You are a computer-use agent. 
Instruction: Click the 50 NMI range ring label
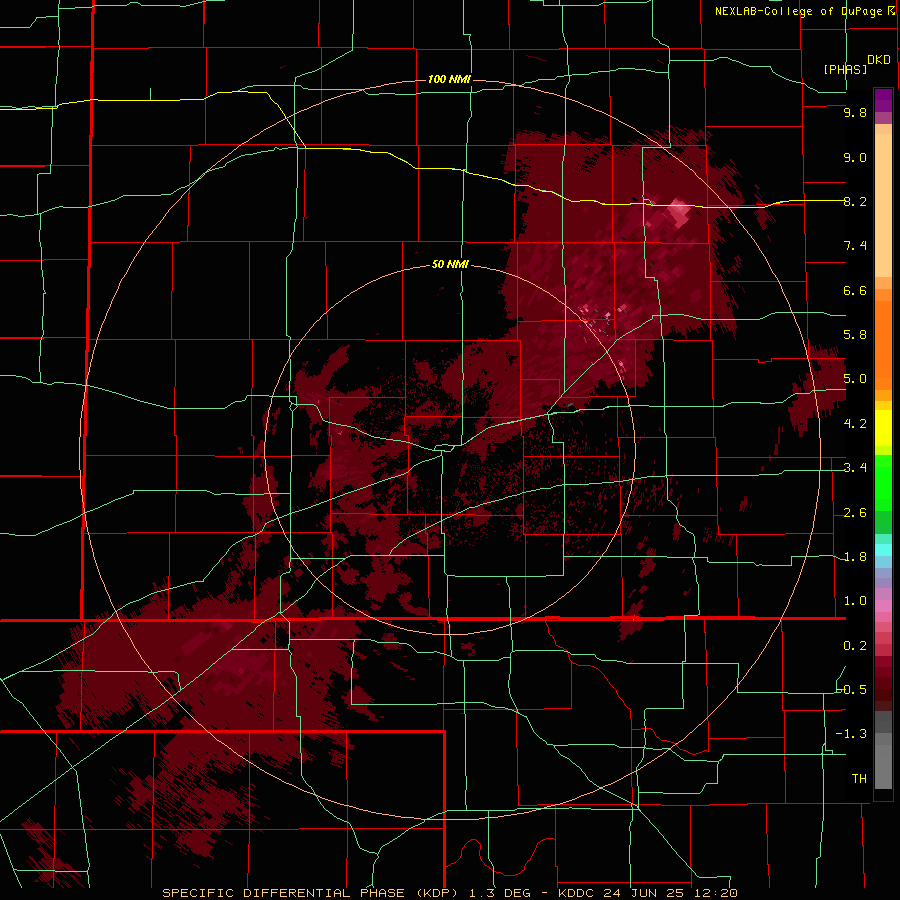coord(450,264)
